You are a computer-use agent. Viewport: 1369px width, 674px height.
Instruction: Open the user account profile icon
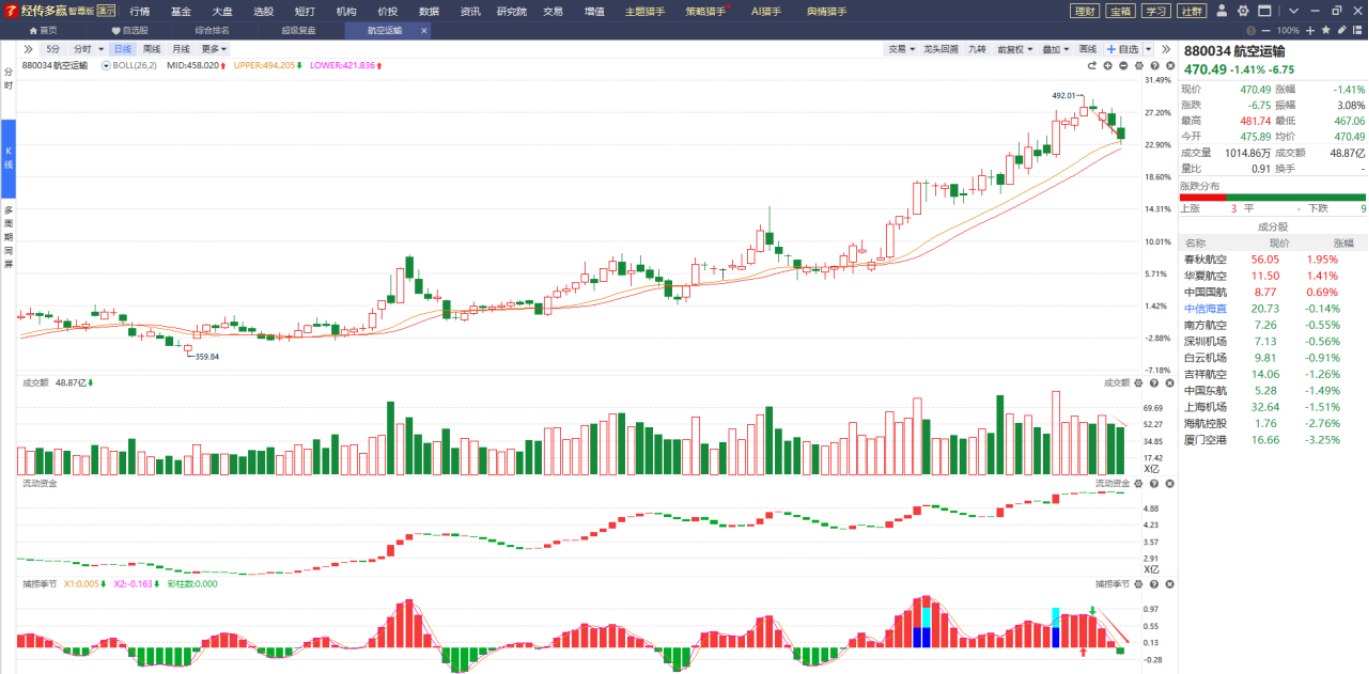pos(1224,11)
